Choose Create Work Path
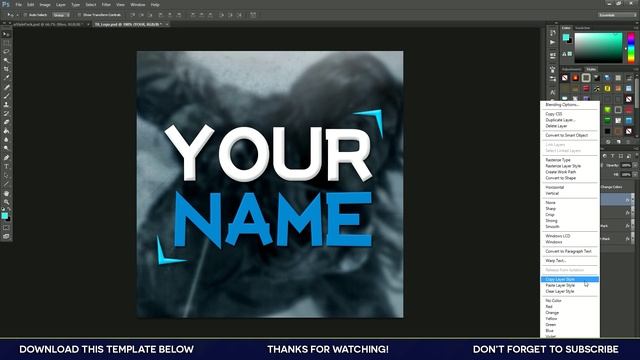 (561, 172)
